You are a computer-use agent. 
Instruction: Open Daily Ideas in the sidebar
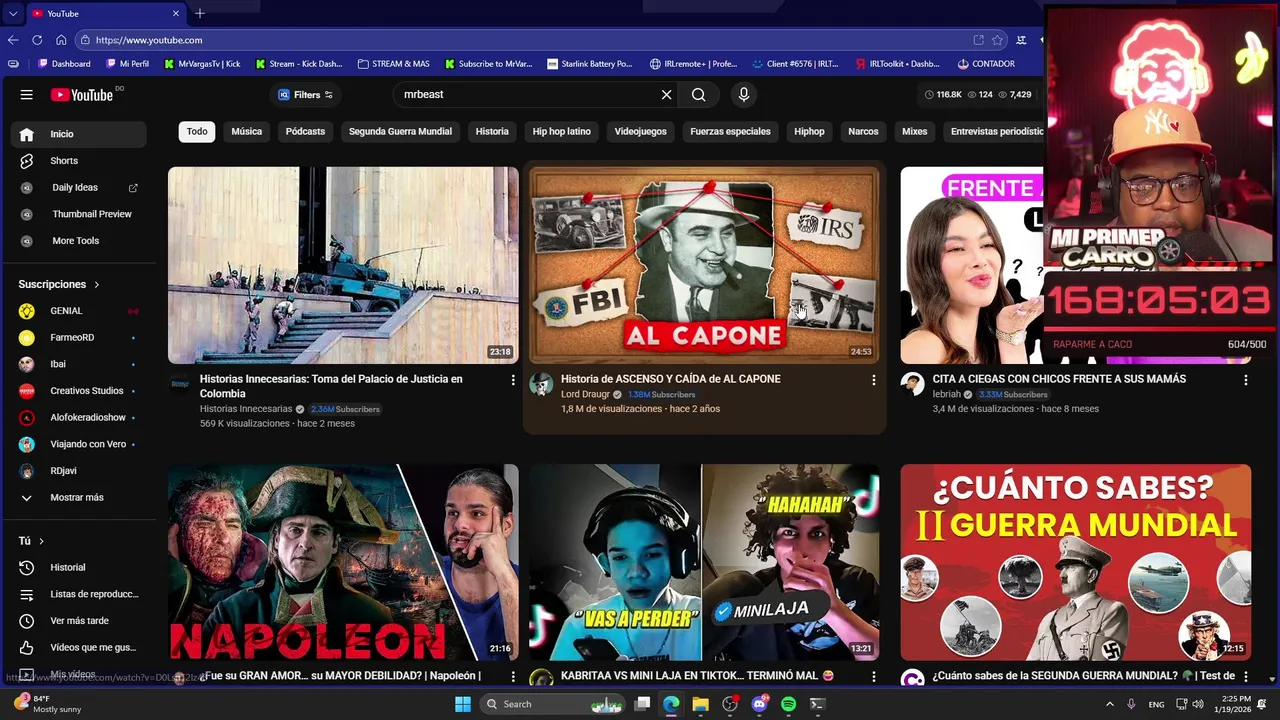pos(78,187)
